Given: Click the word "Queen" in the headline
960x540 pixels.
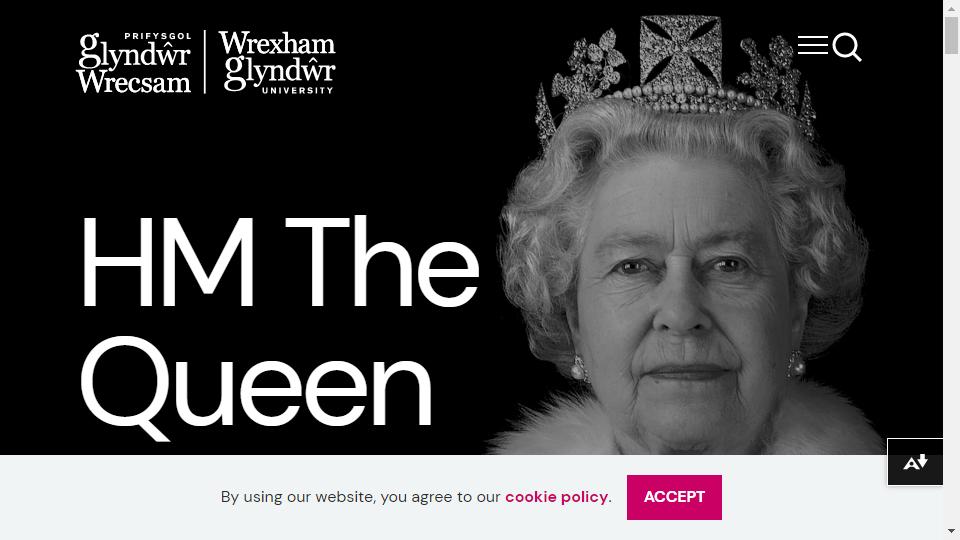Looking at the screenshot, I should click(x=256, y=384).
